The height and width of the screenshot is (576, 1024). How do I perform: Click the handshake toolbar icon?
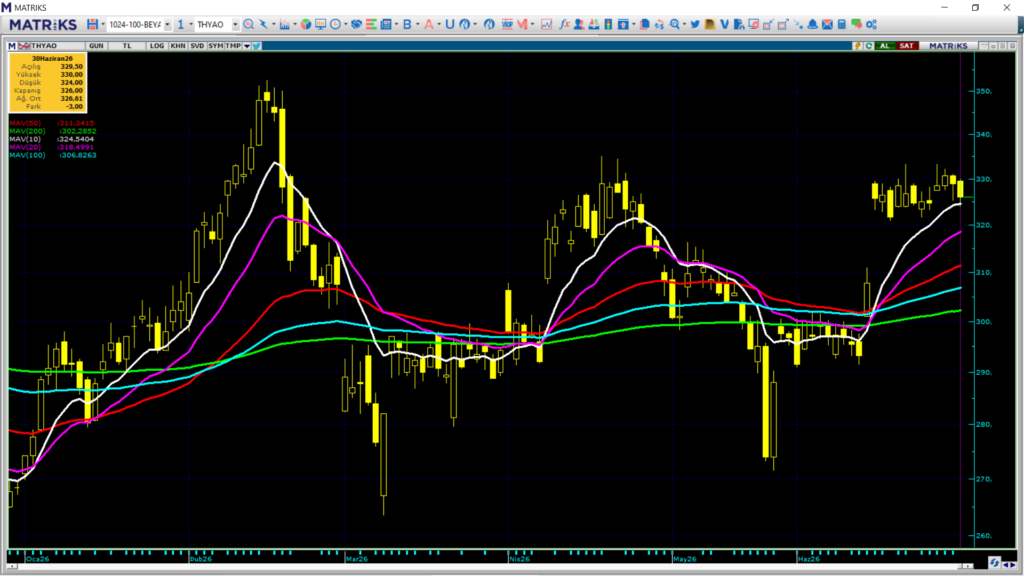pyautogui.click(x=356, y=24)
